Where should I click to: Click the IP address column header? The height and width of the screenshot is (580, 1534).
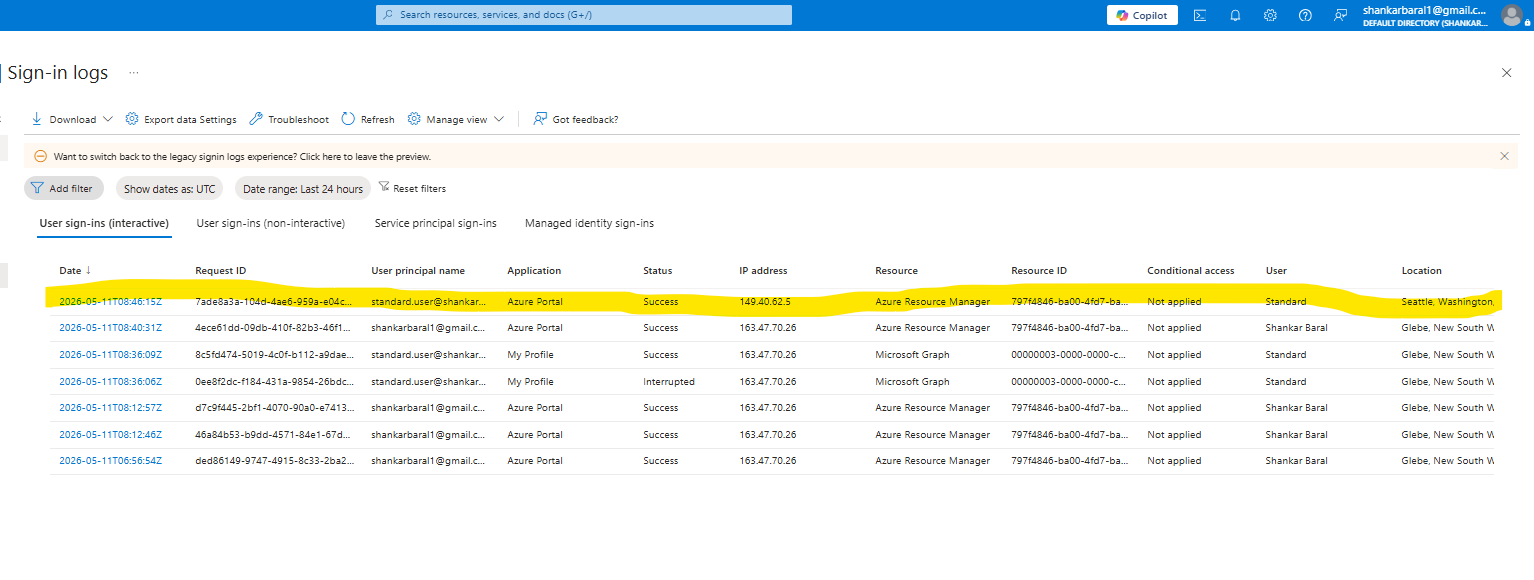click(x=763, y=270)
